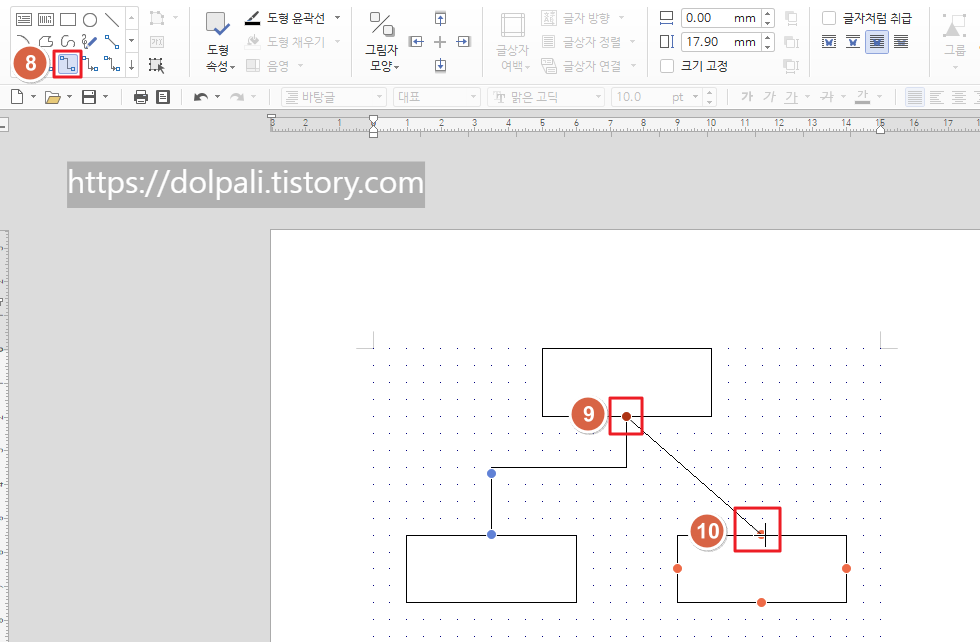
Task: Select the Straight Line drawing tool
Action: tap(112, 19)
